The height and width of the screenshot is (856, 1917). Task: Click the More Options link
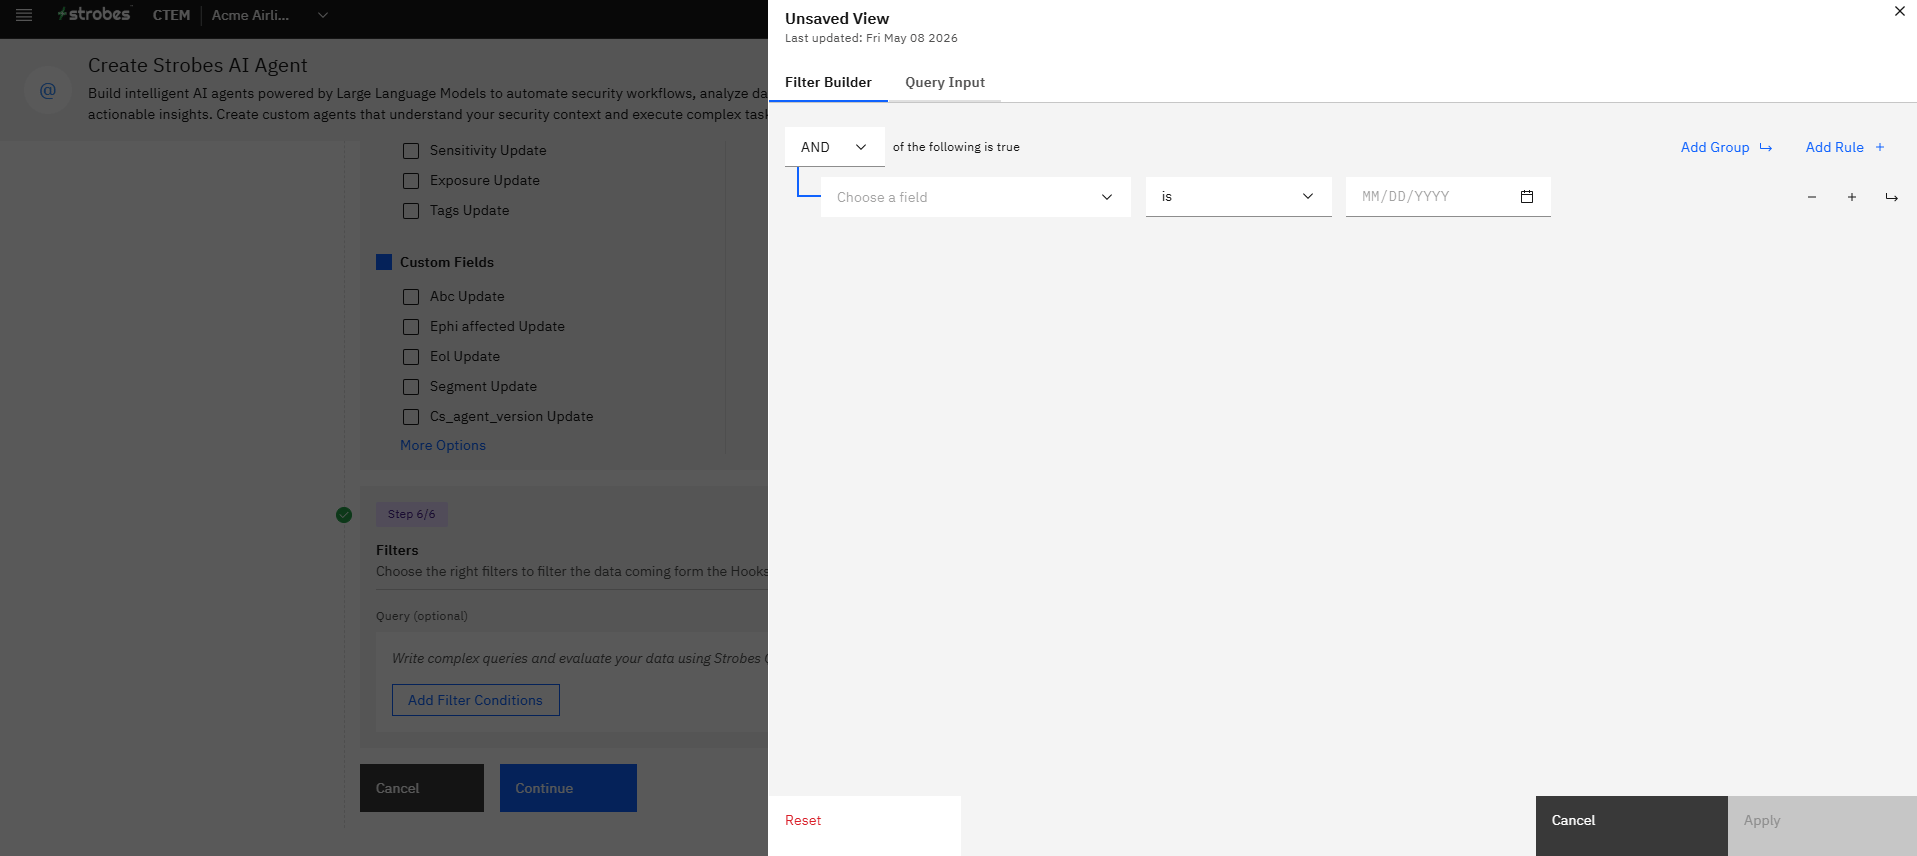click(x=443, y=445)
